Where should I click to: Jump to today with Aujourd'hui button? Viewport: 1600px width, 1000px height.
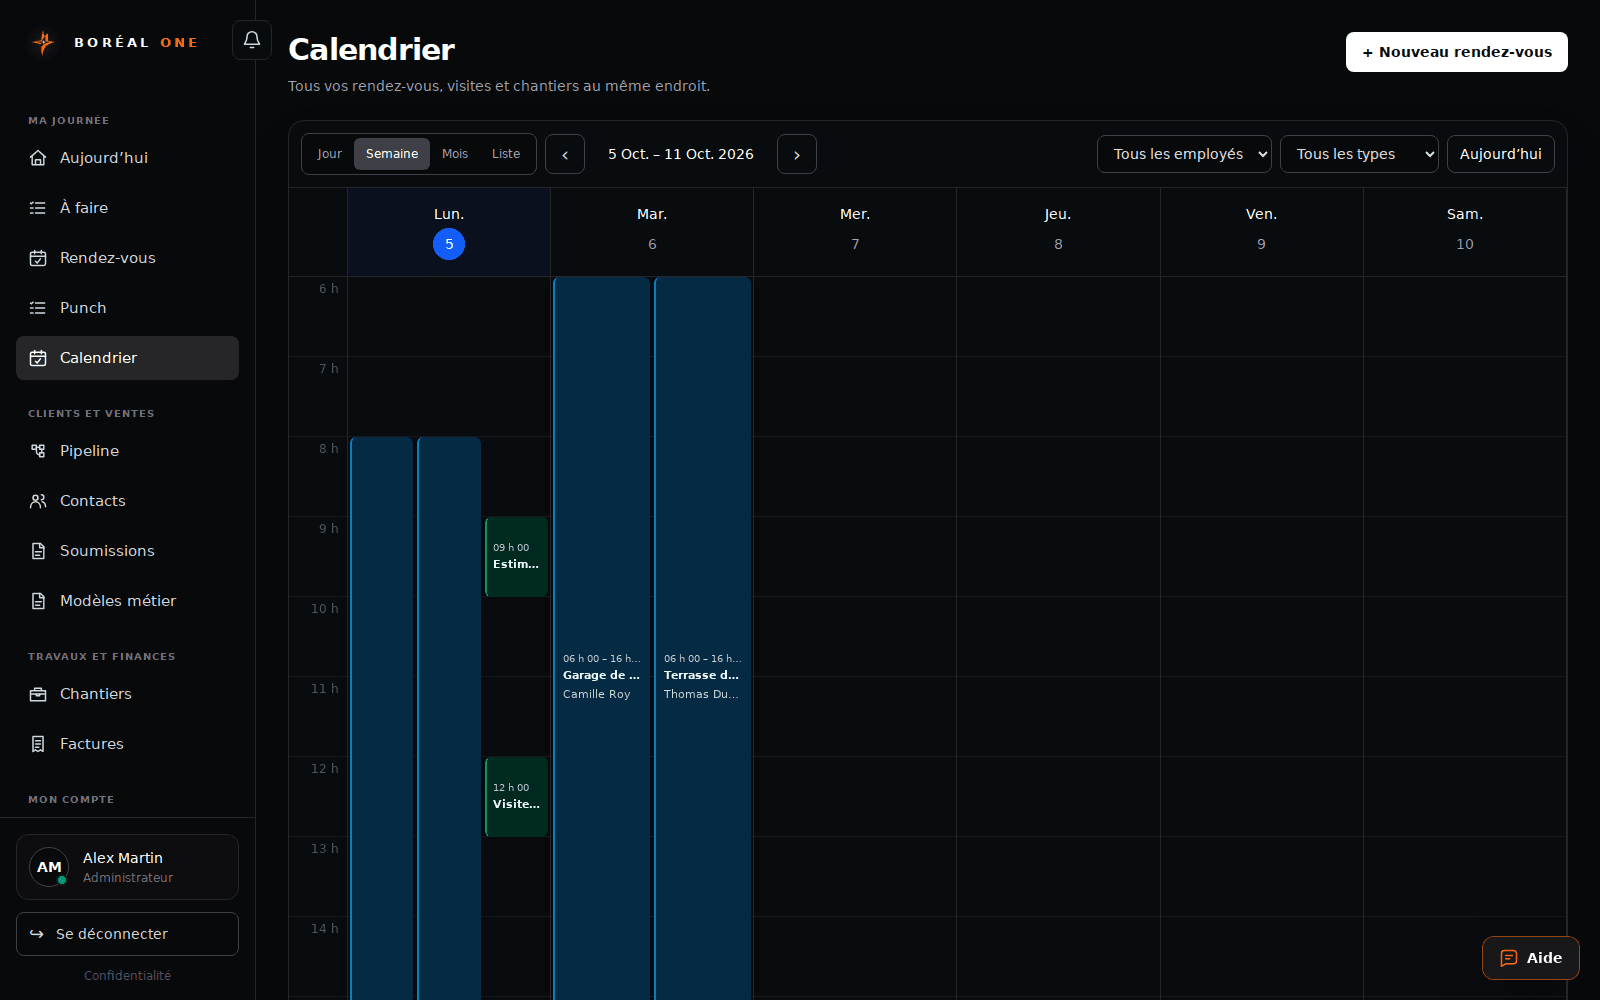point(1501,154)
